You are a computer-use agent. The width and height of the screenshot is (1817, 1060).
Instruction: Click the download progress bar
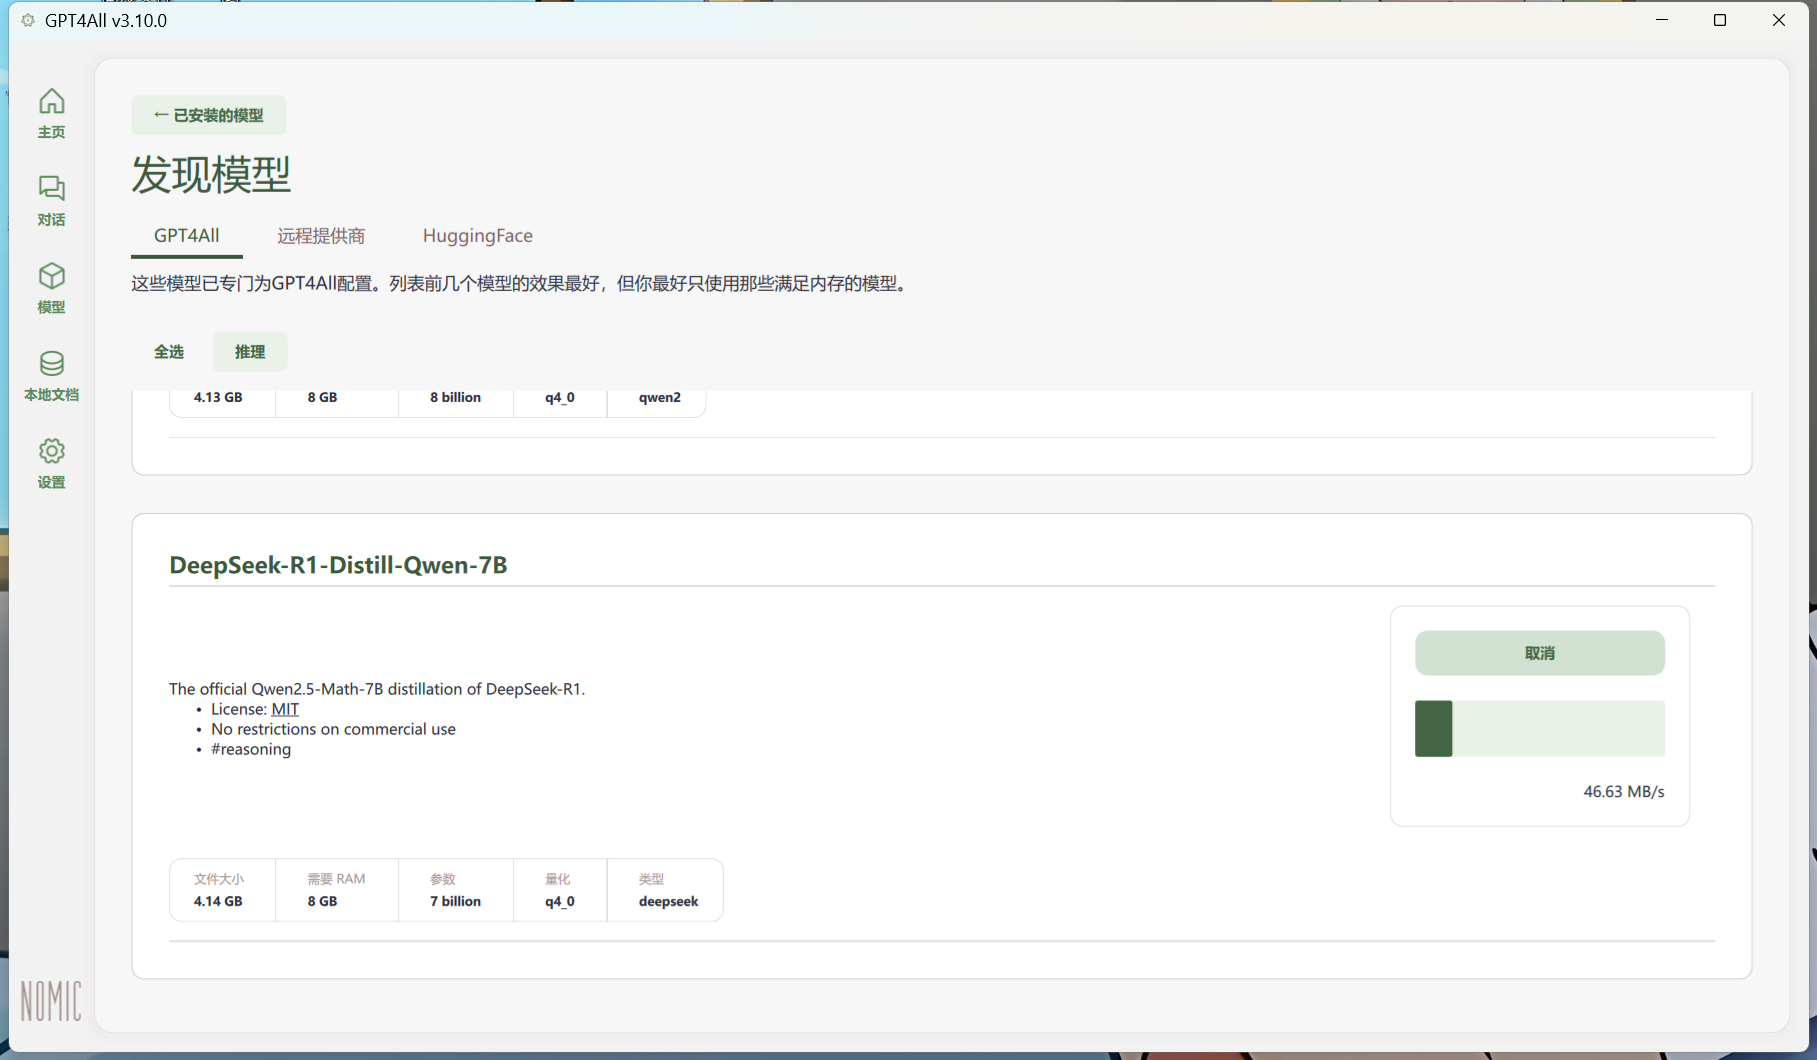[x=1539, y=729]
